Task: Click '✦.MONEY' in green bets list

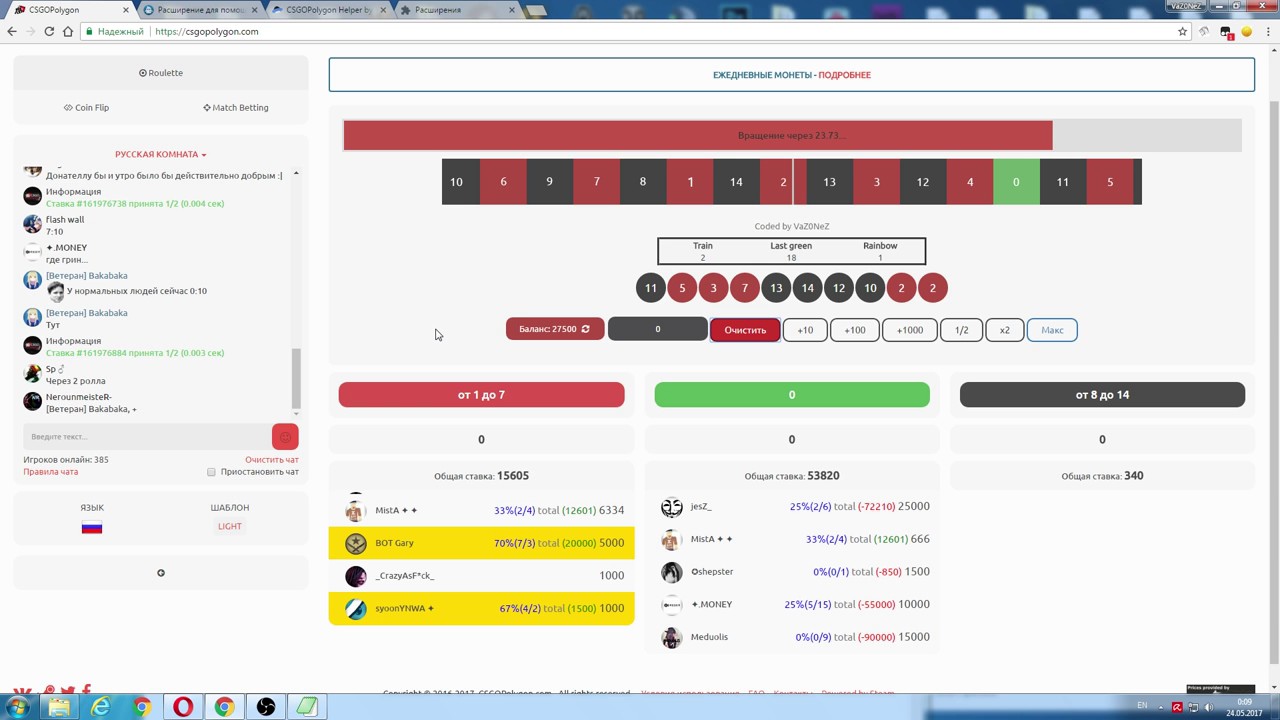Action: pos(711,604)
